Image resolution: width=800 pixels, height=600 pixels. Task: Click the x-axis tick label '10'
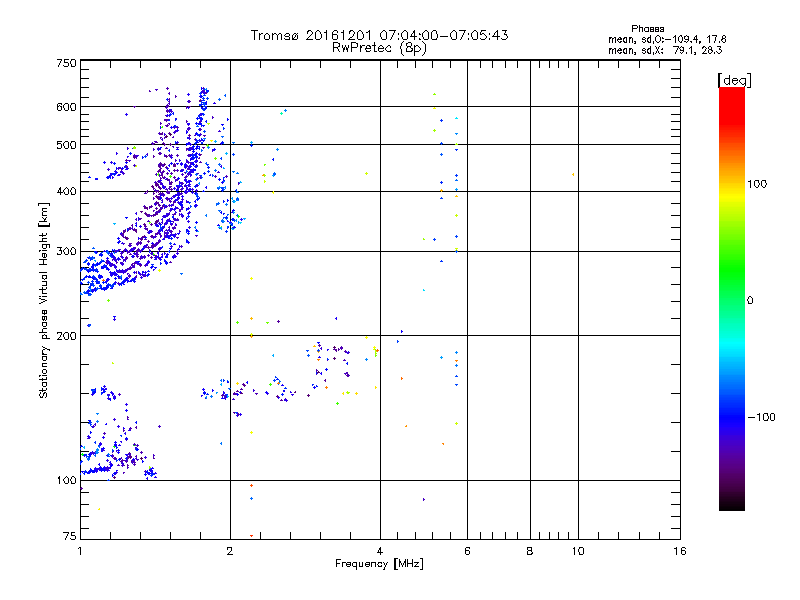coord(578,551)
